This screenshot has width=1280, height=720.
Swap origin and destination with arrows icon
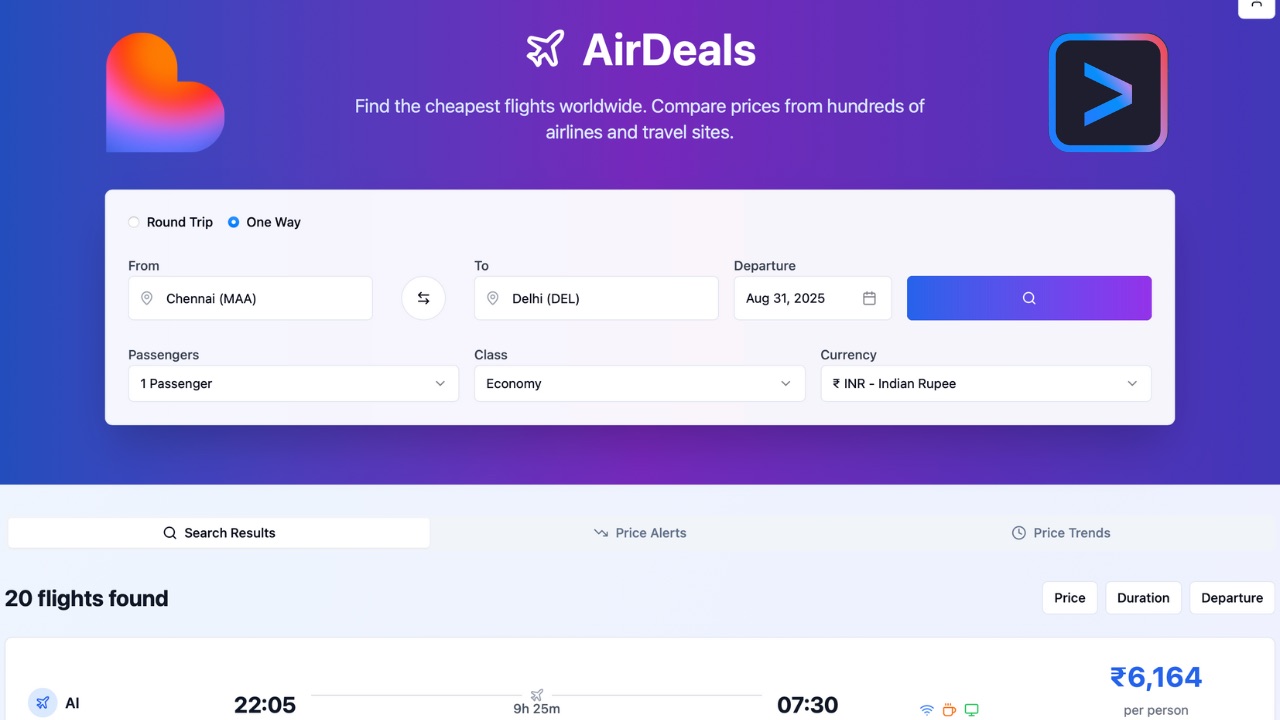(x=423, y=298)
